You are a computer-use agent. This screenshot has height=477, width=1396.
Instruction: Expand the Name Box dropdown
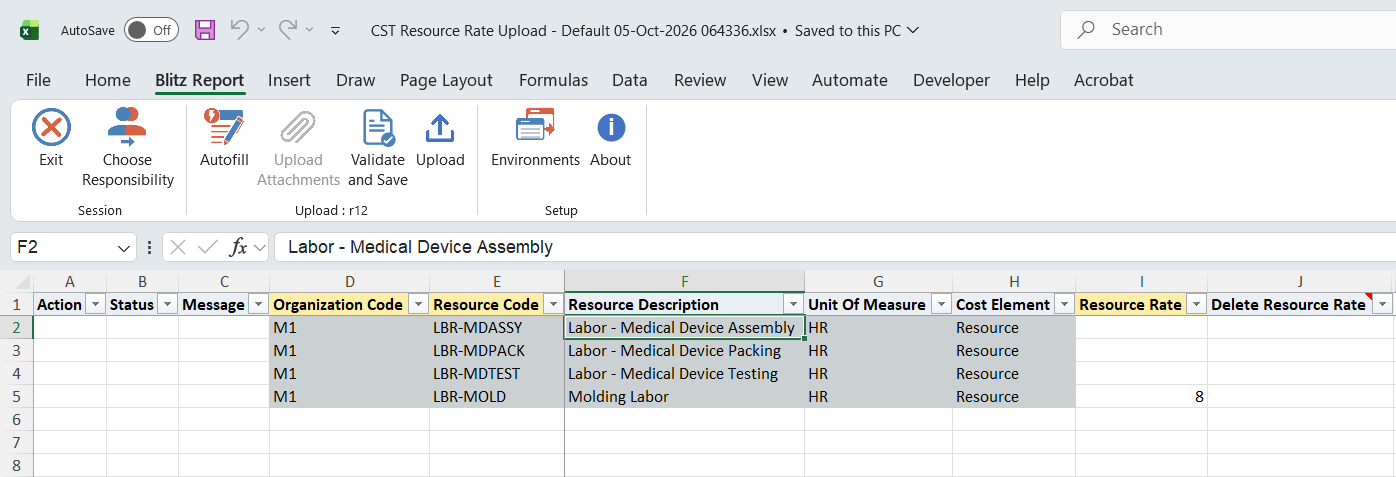pos(124,247)
